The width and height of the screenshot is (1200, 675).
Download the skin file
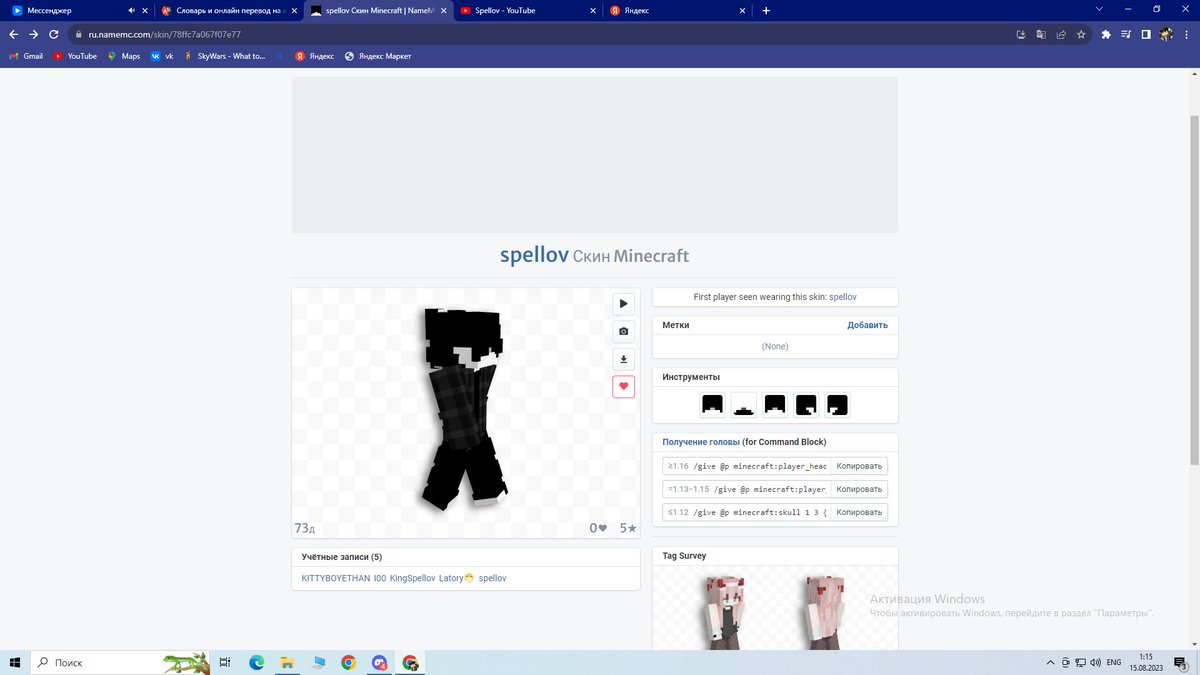tap(624, 359)
